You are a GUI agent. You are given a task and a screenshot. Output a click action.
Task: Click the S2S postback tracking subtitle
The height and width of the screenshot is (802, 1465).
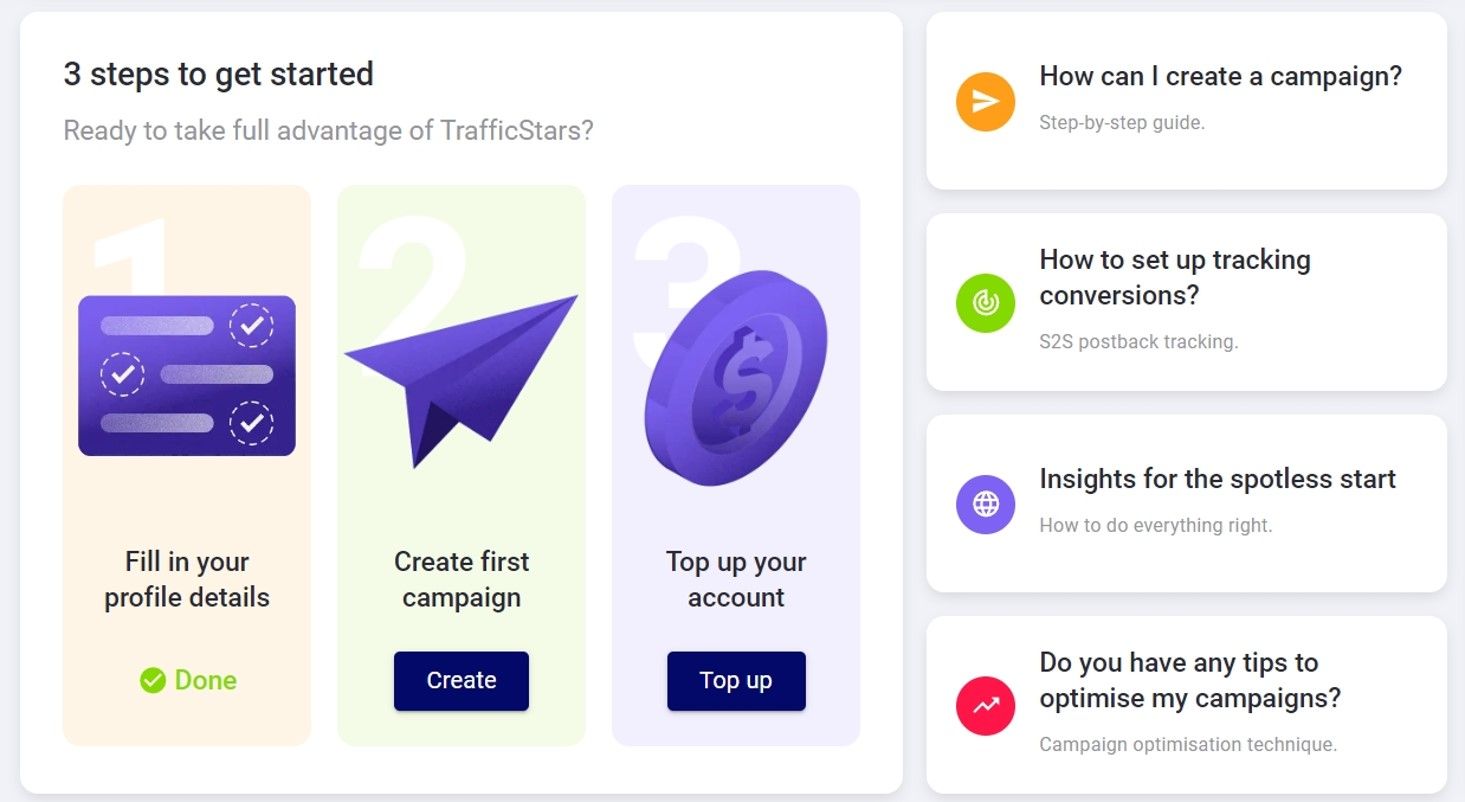point(1139,342)
